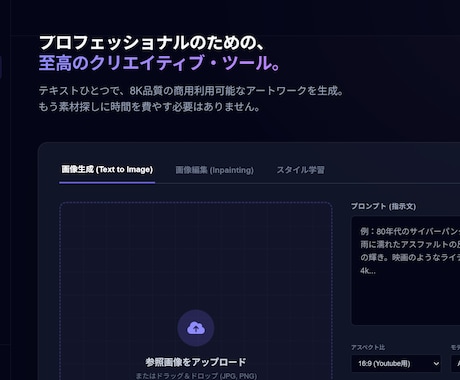This screenshot has width=460, height=380.
Task: Open the アスペクト比 16:9 (Youtube用) dropdown
Action: (396, 363)
